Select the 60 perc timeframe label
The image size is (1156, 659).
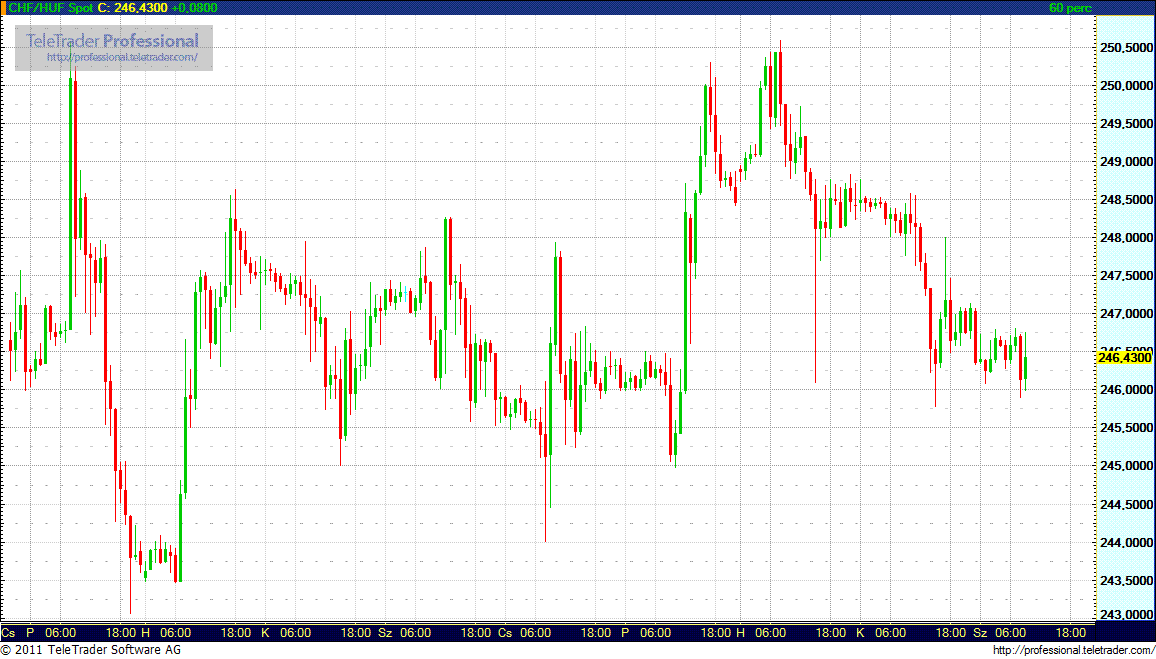click(1070, 7)
